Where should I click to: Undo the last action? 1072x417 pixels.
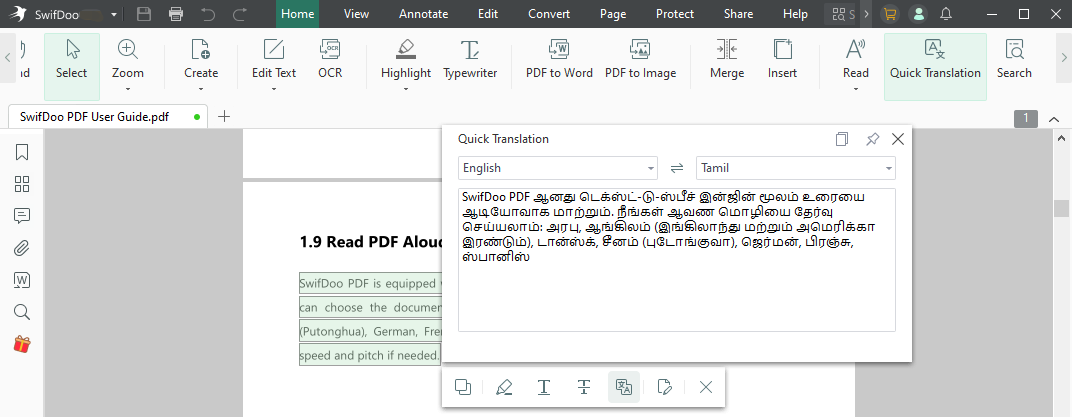click(208, 14)
